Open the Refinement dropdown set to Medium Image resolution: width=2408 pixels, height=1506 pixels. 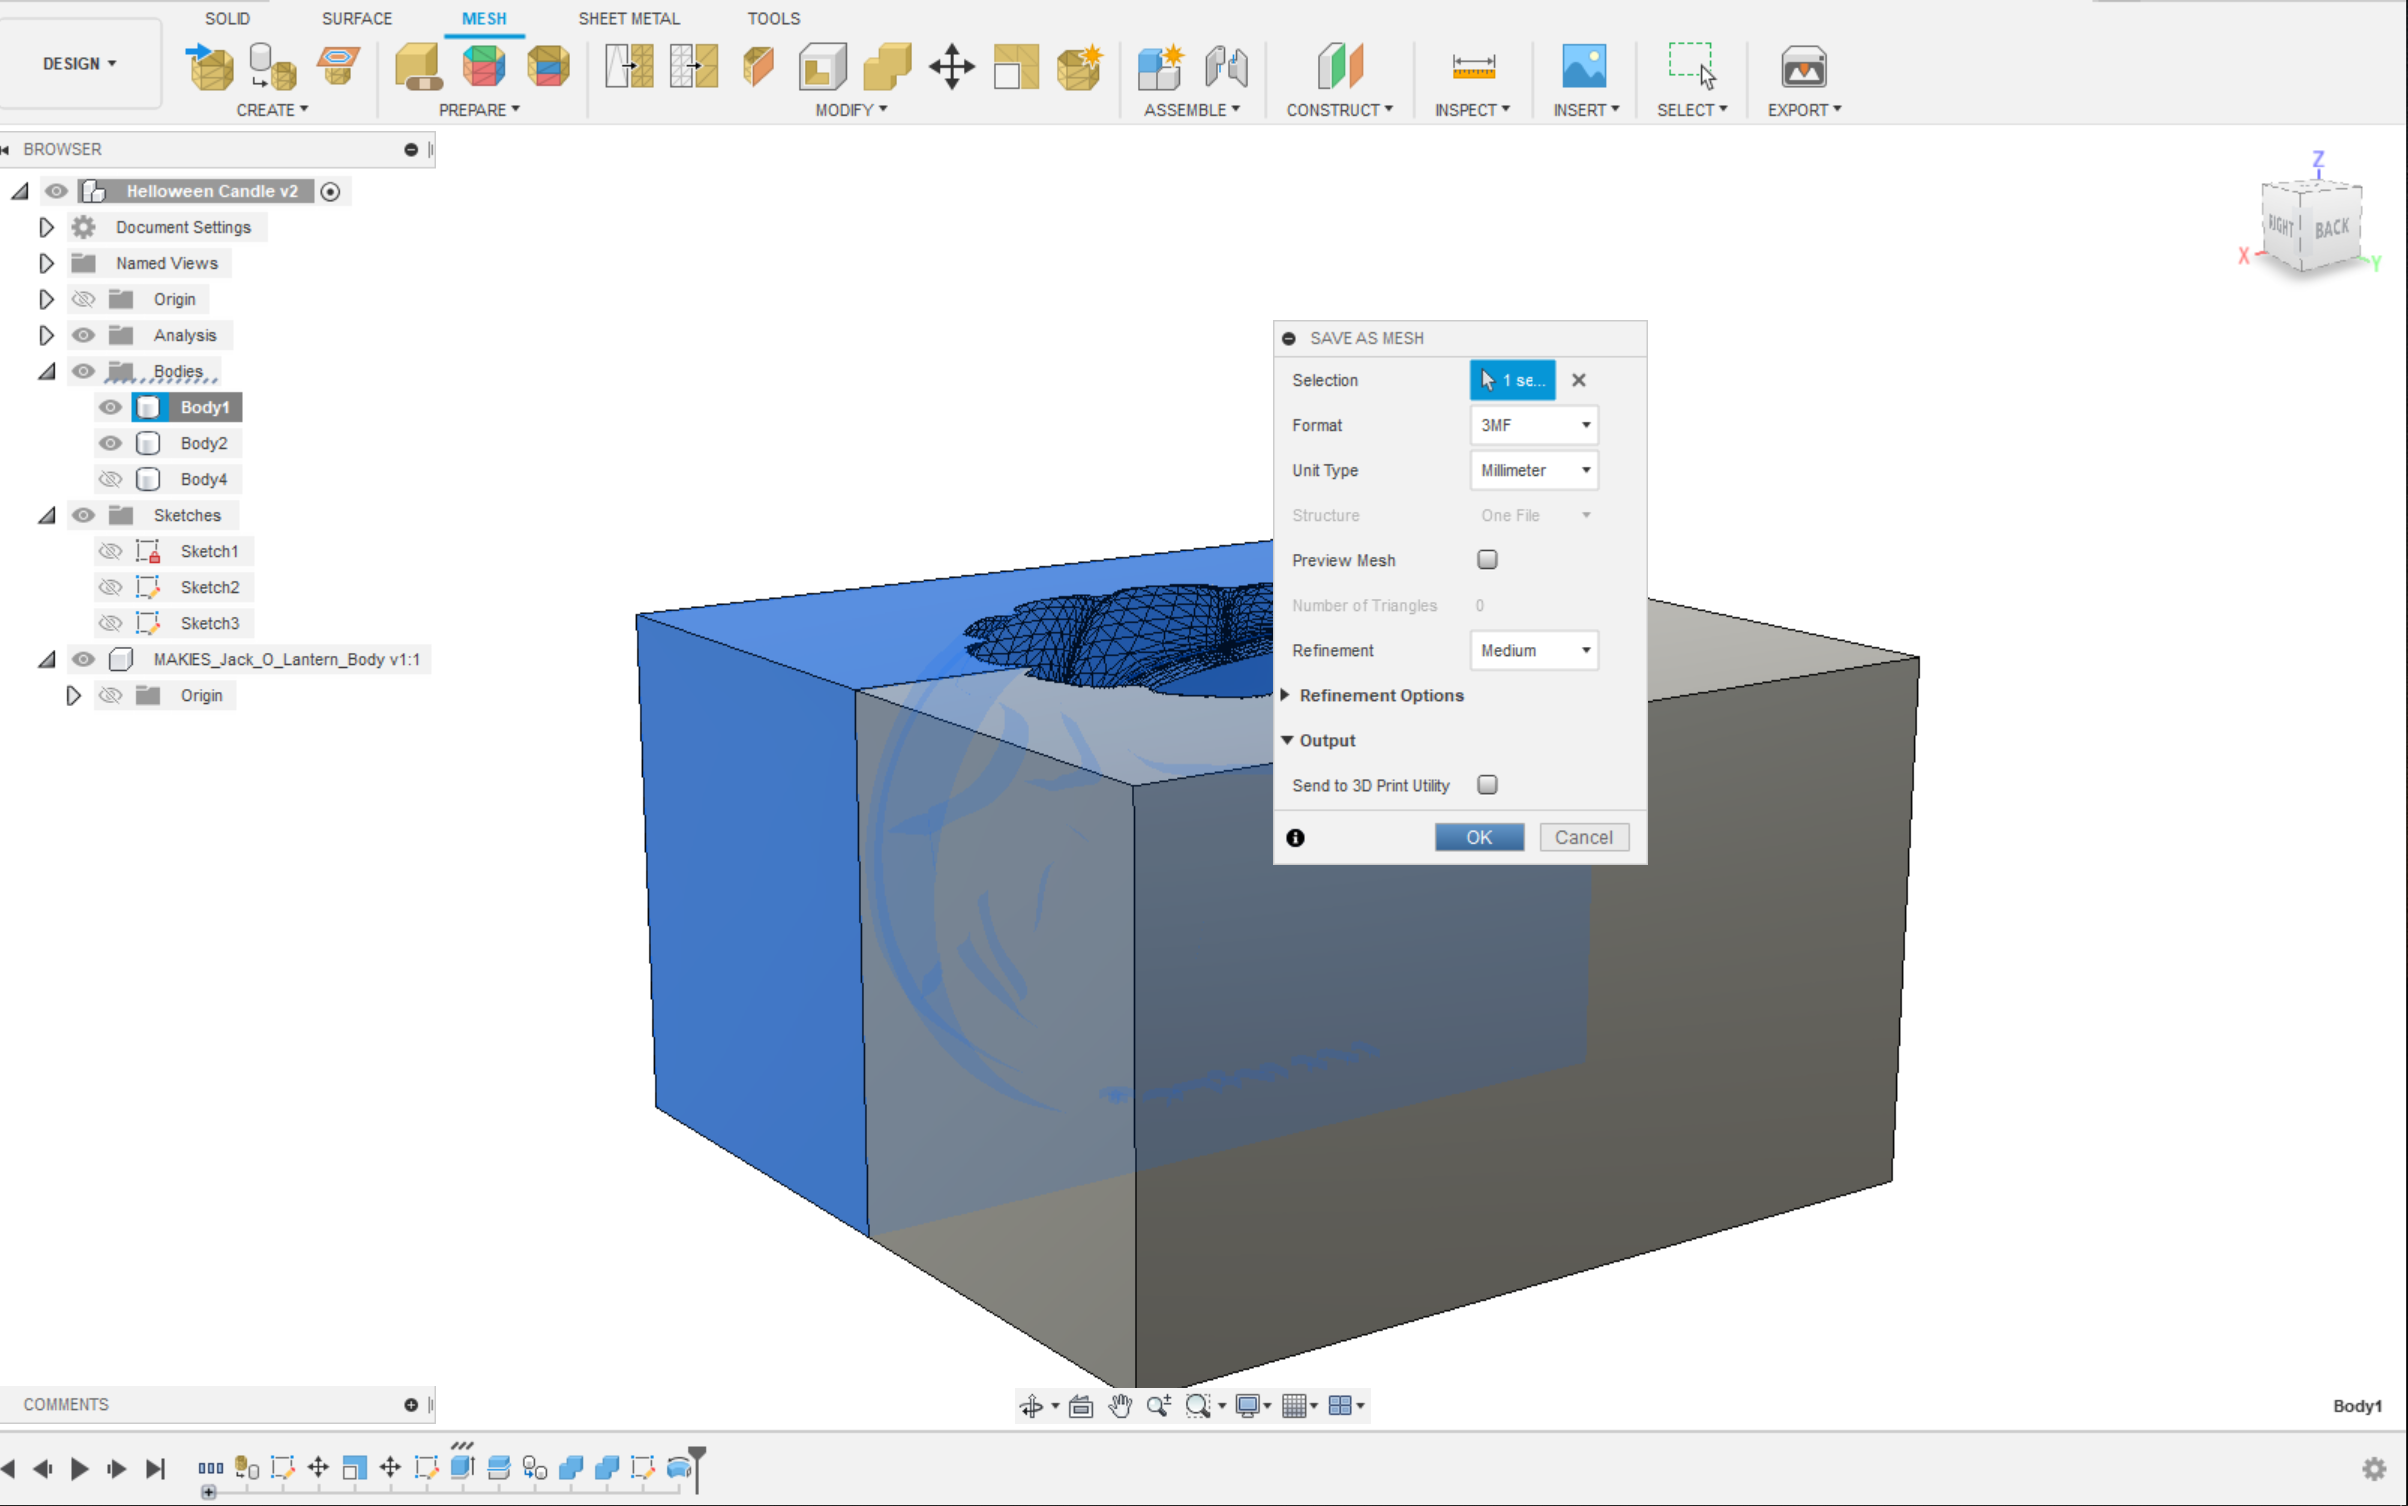coord(1533,650)
